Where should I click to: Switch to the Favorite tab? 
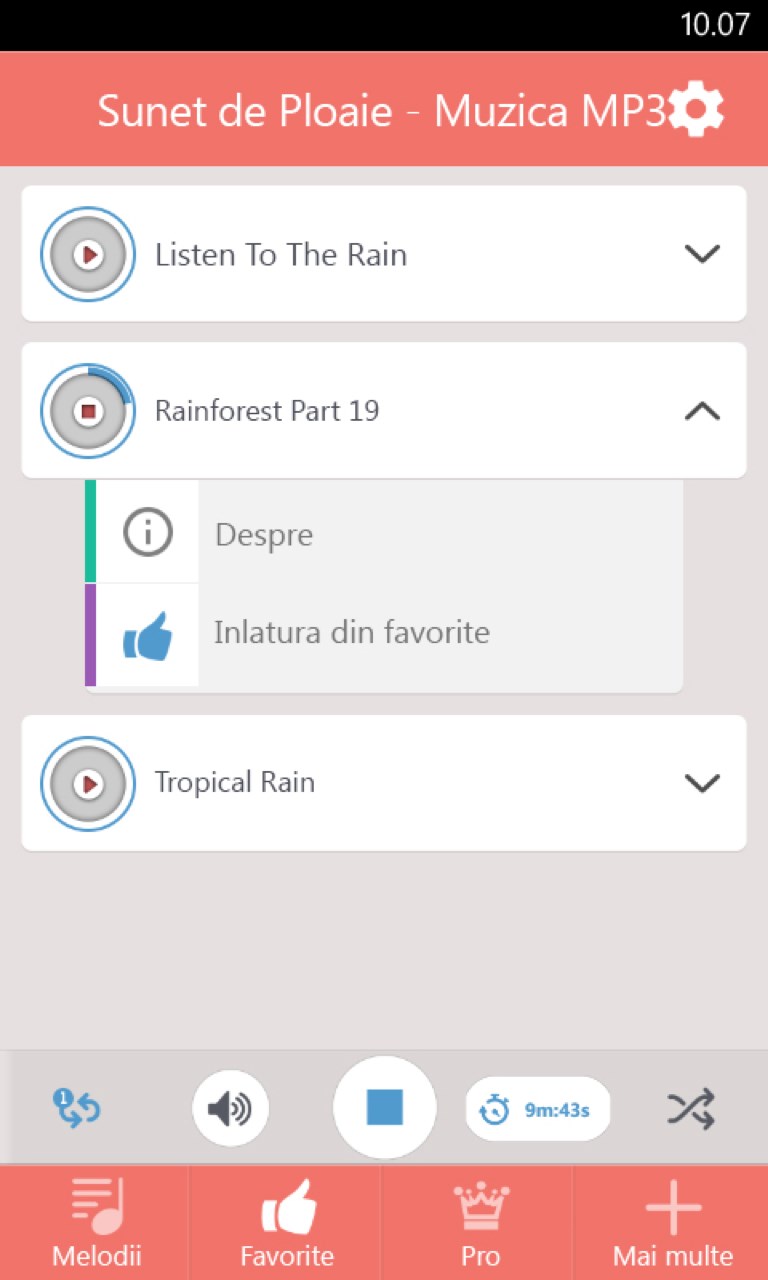(x=287, y=1222)
